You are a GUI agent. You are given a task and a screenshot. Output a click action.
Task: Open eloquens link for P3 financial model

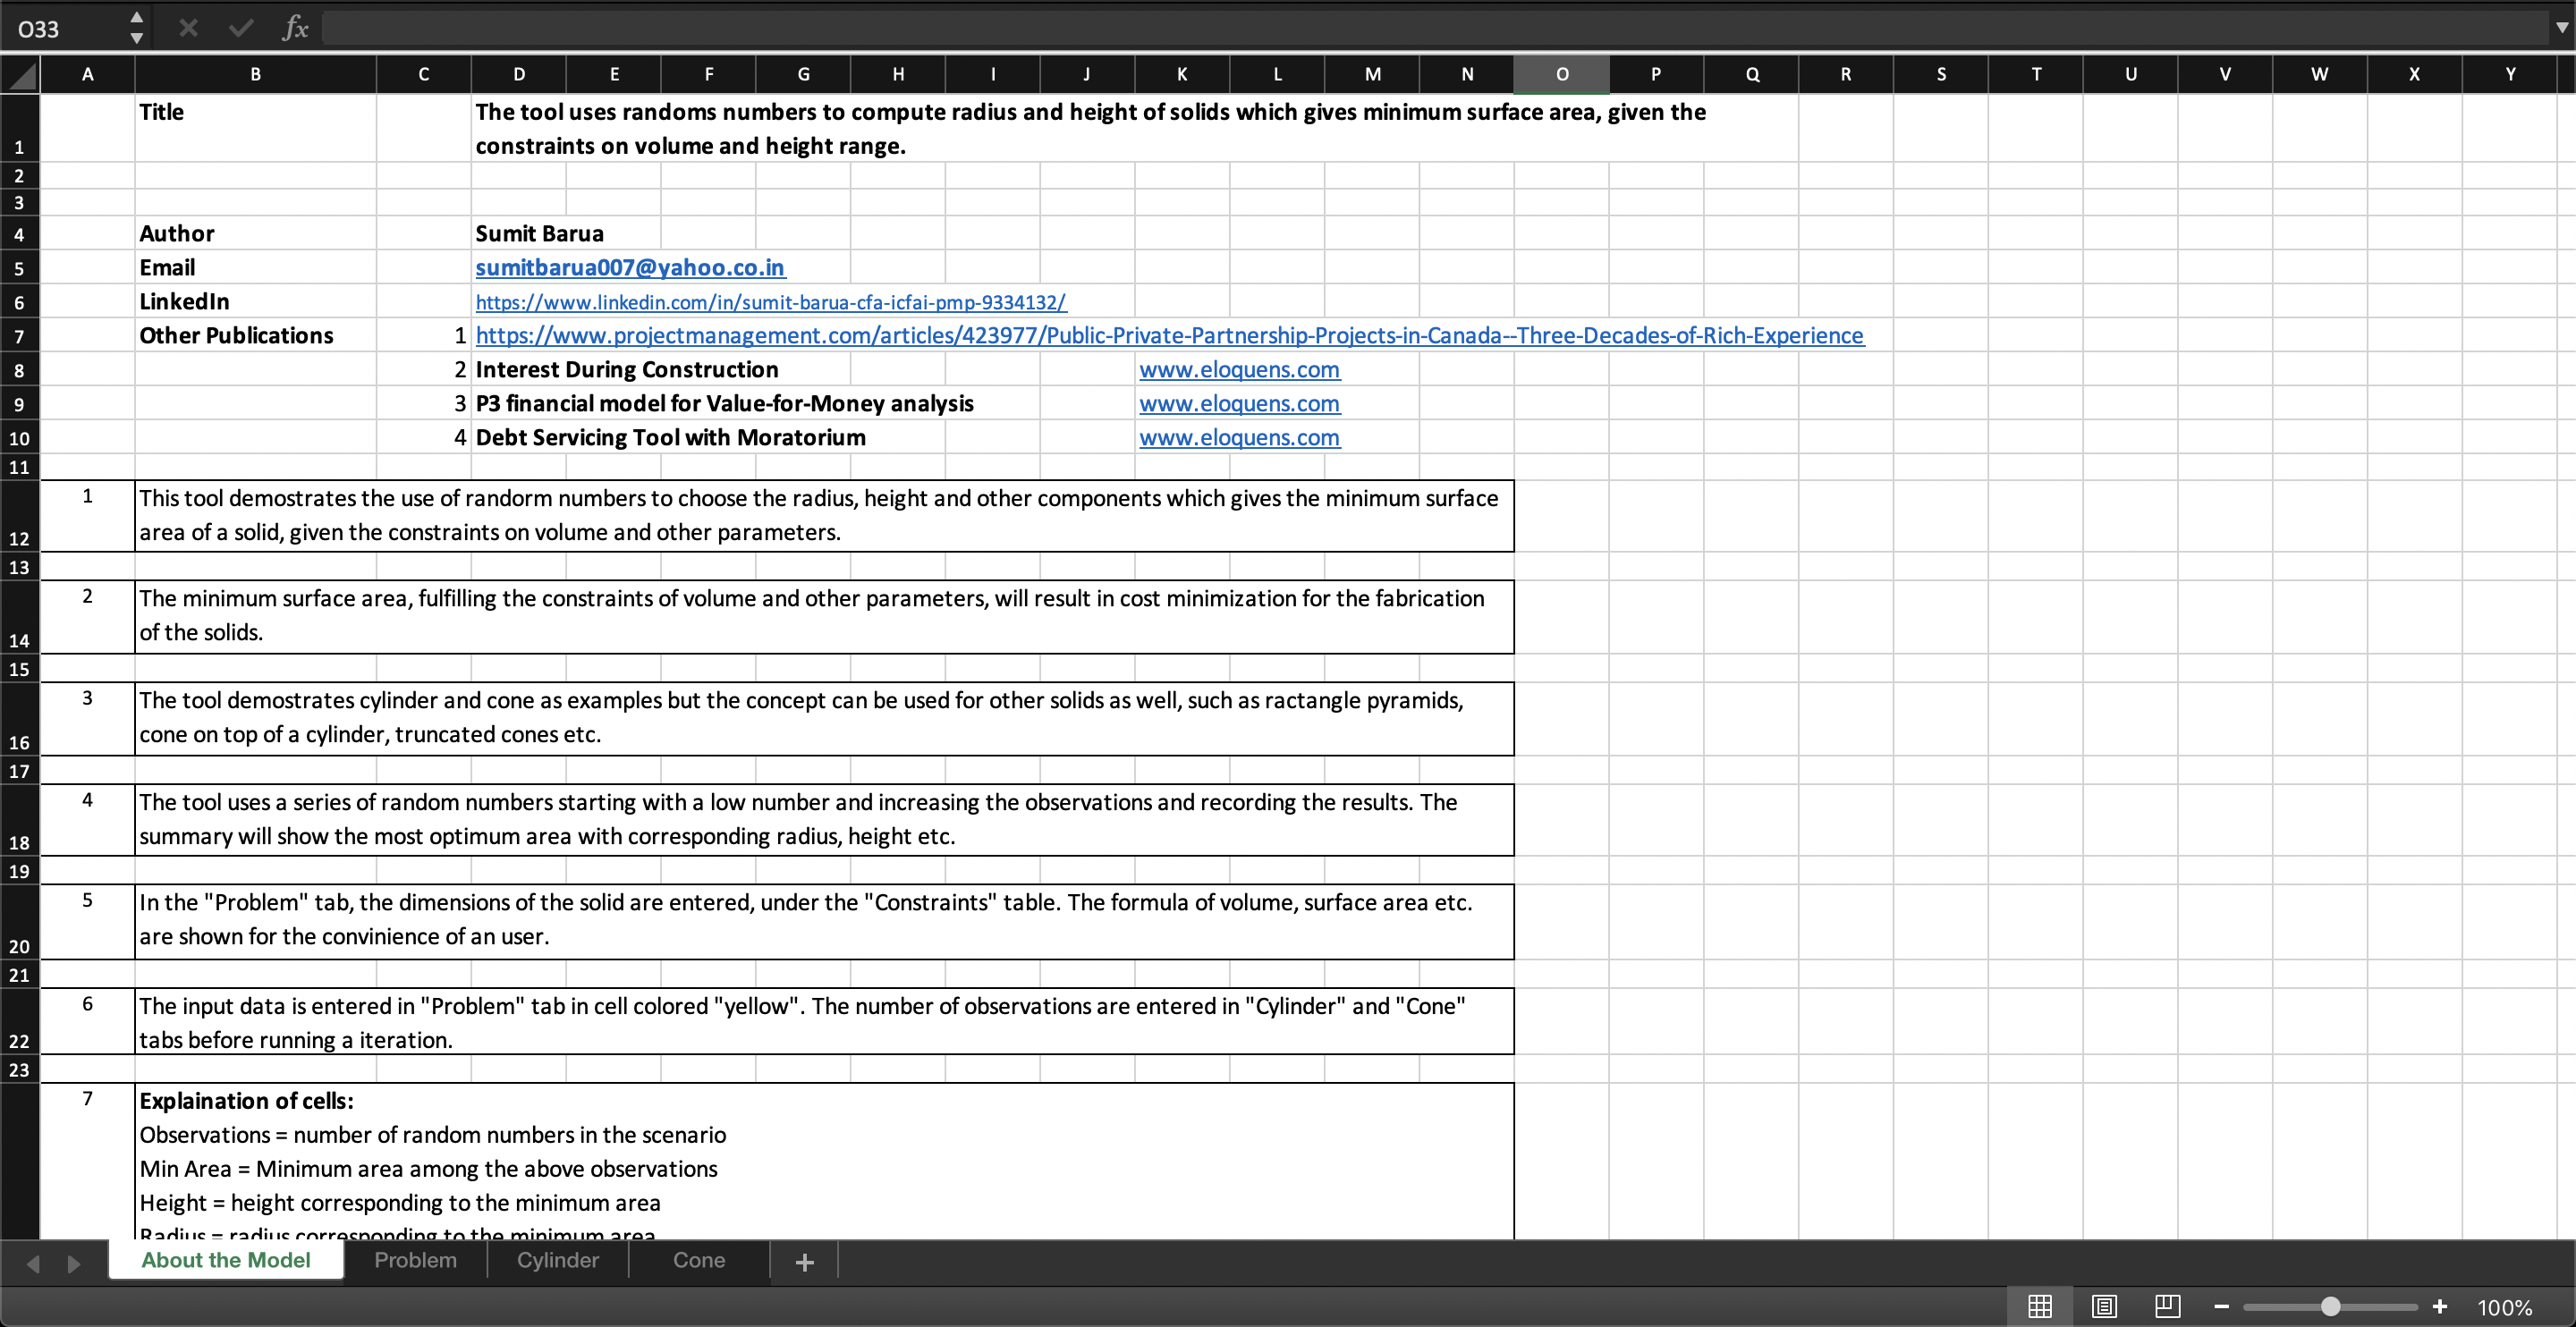pyautogui.click(x=1239, y=403)
